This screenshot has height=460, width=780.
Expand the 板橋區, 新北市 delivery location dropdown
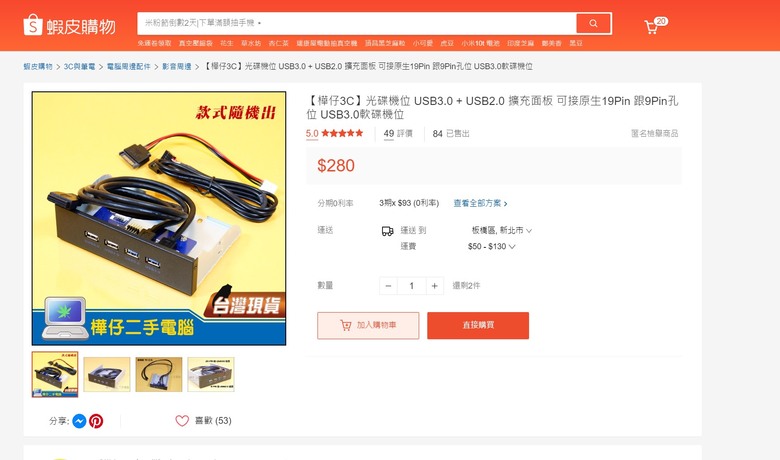(501, 230)
